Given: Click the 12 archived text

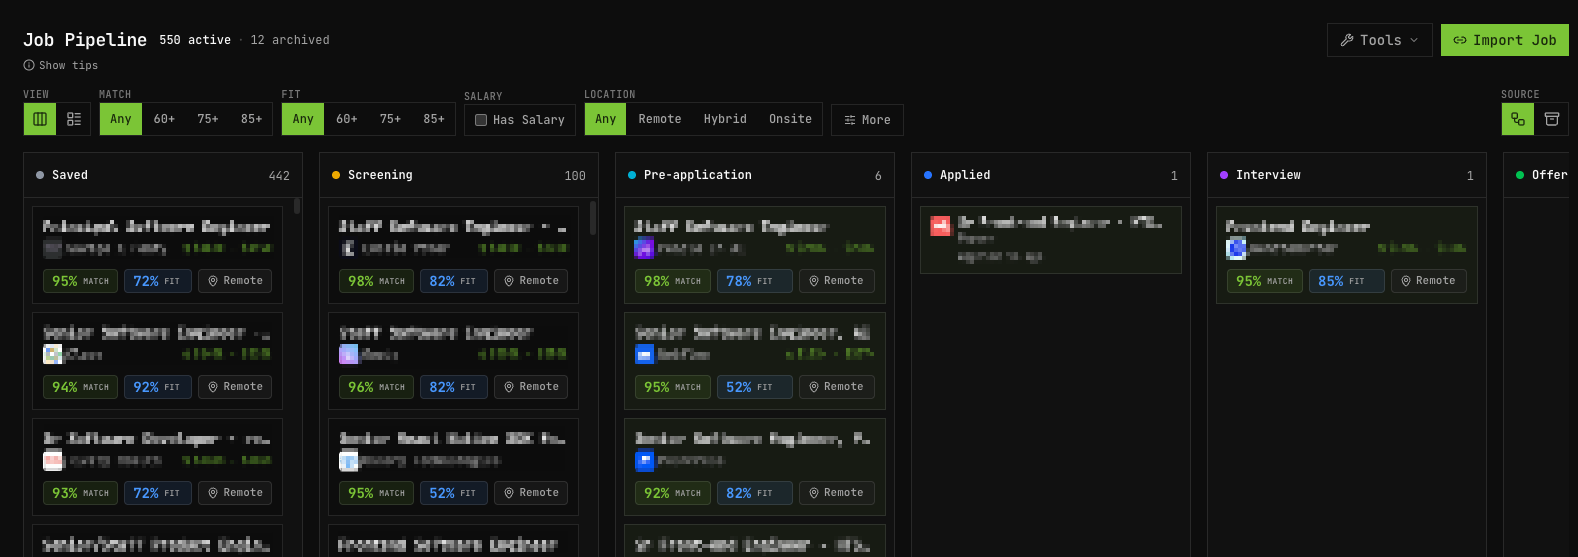Looking at the screenshot, I should click(290, 40).
